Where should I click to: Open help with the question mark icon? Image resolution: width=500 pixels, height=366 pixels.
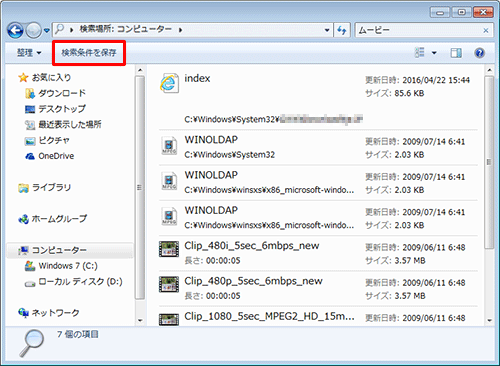coord(479,53)
